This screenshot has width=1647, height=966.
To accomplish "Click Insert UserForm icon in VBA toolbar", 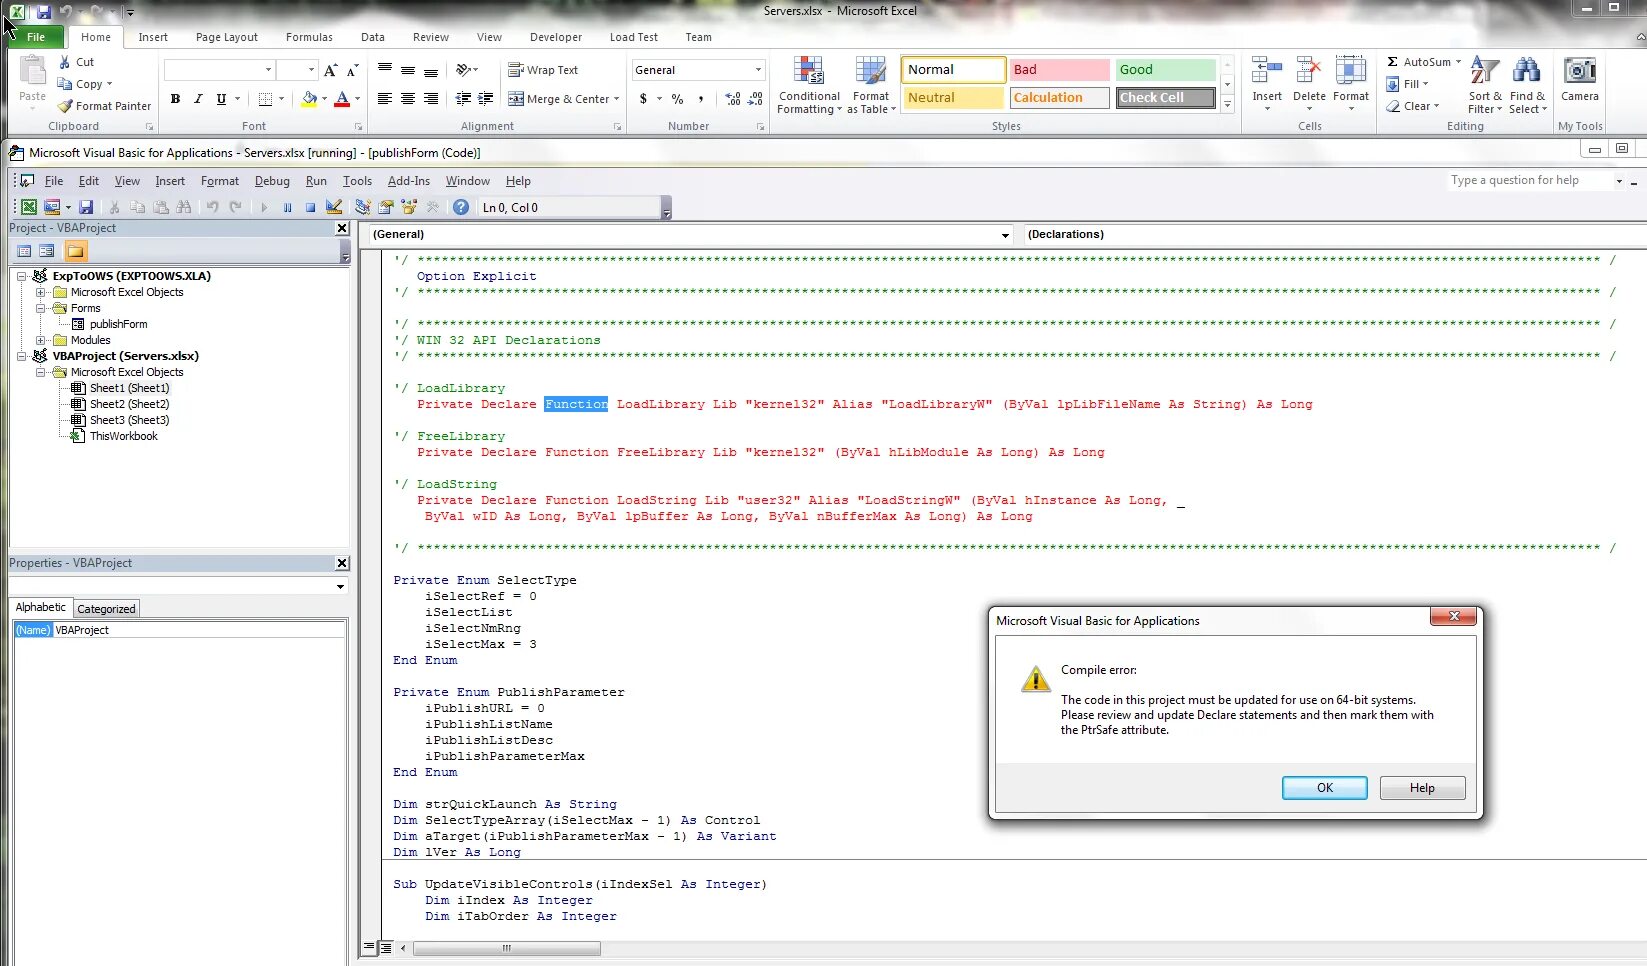I will (52, 207).
